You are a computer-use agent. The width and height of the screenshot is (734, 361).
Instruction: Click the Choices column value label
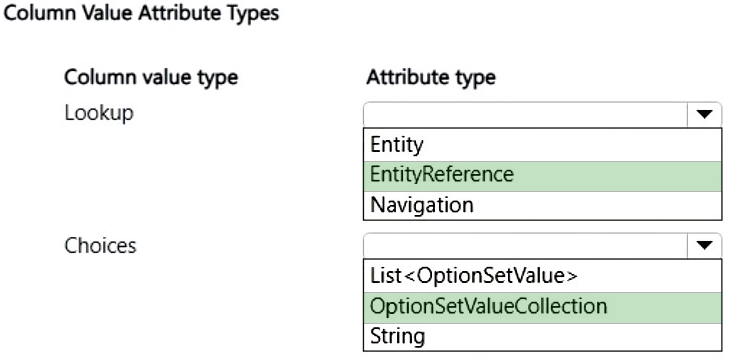[100, 245]
